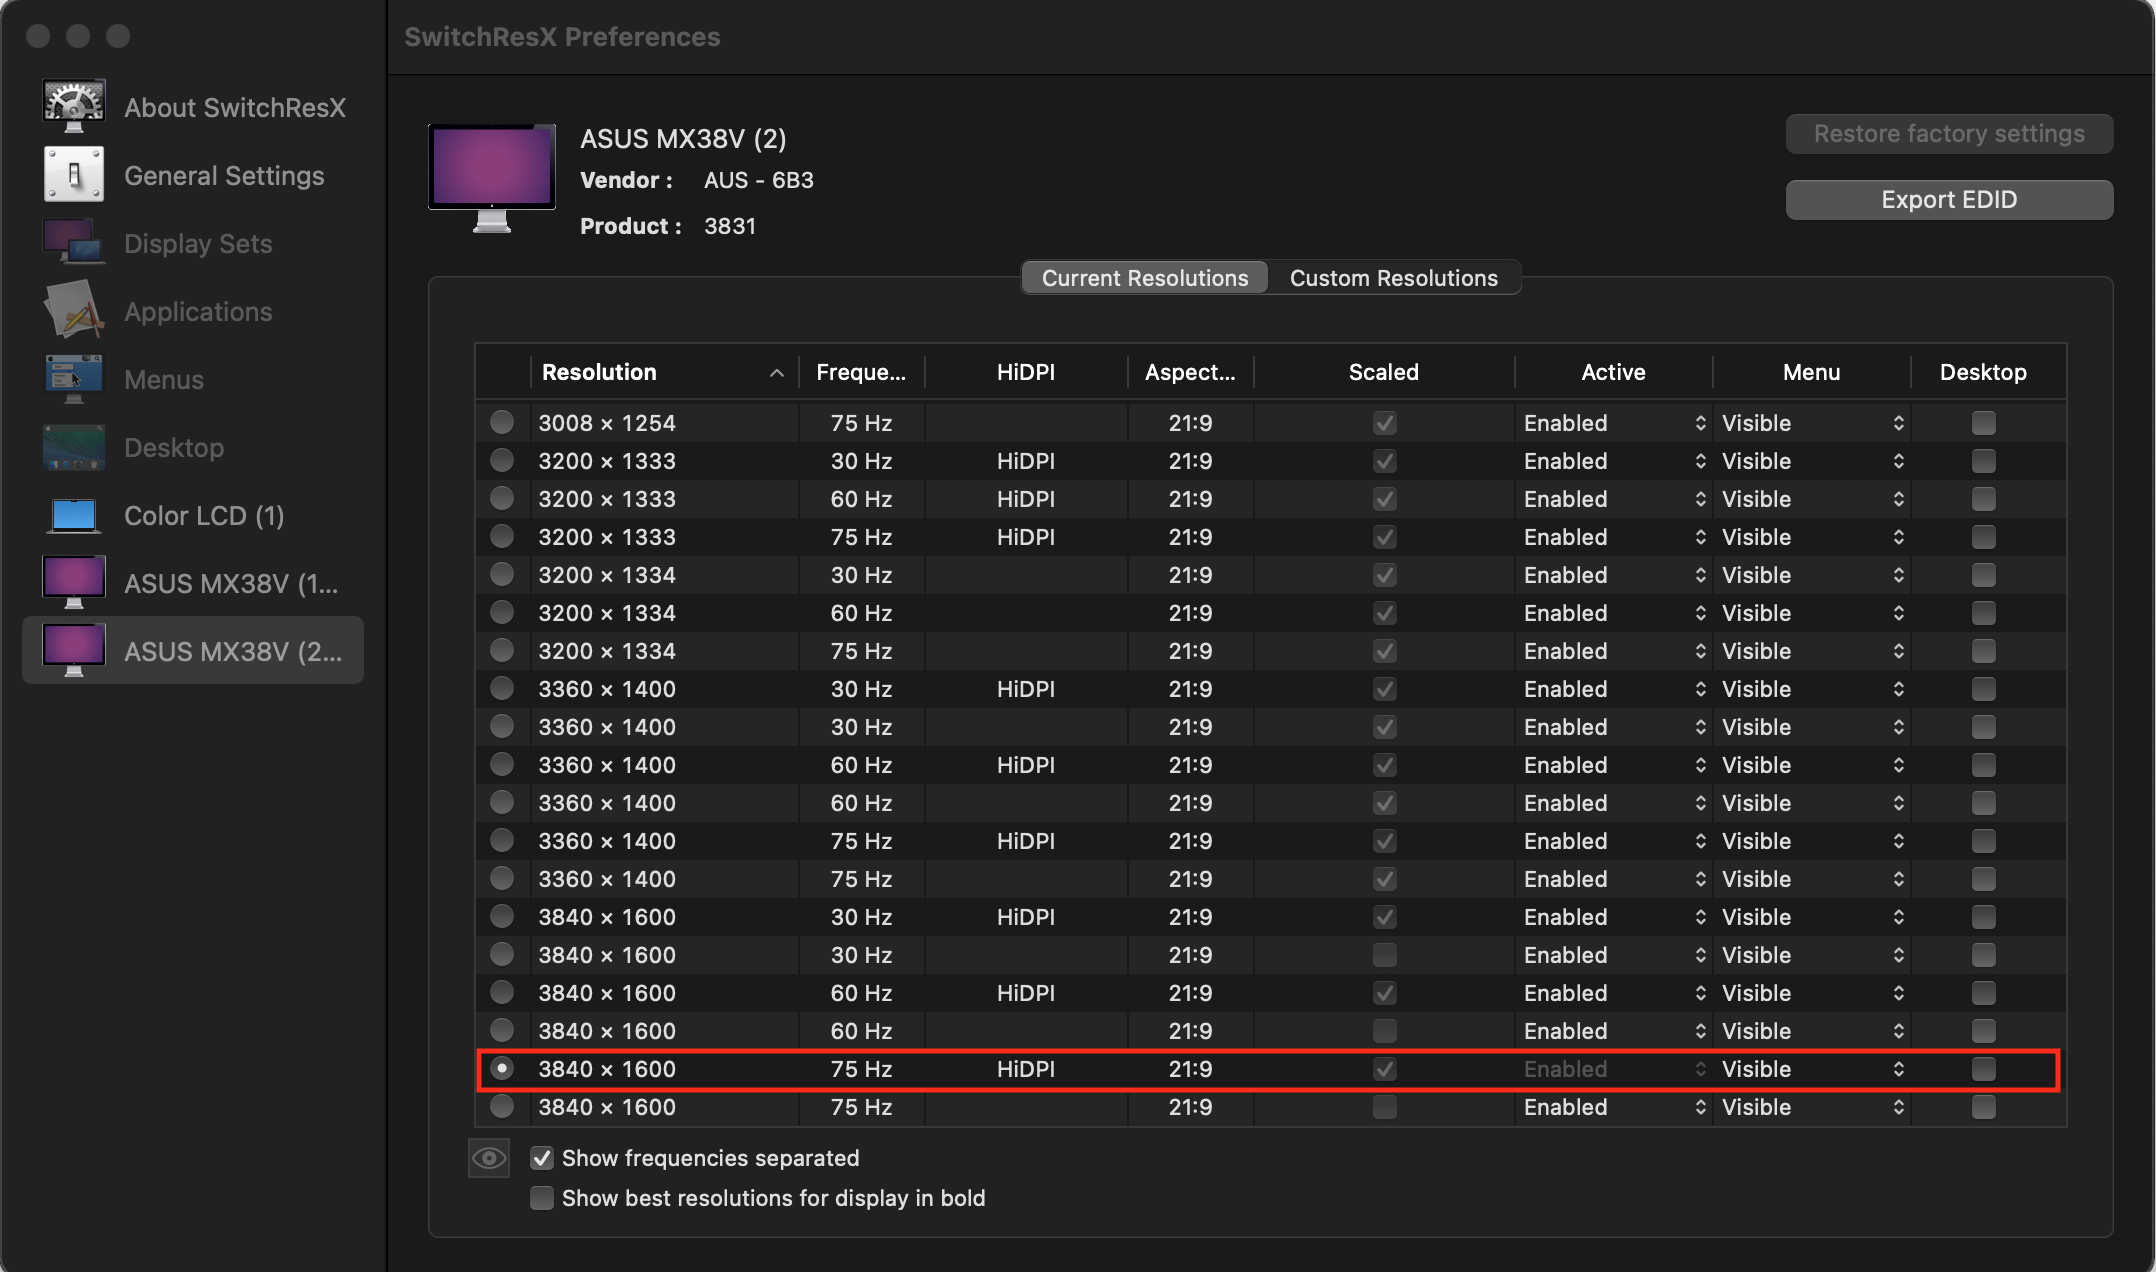The width and height of the screenshot is (2156, 1272).
Task: Uncheck Show frequencies separated
Action: pos(542,1158)
